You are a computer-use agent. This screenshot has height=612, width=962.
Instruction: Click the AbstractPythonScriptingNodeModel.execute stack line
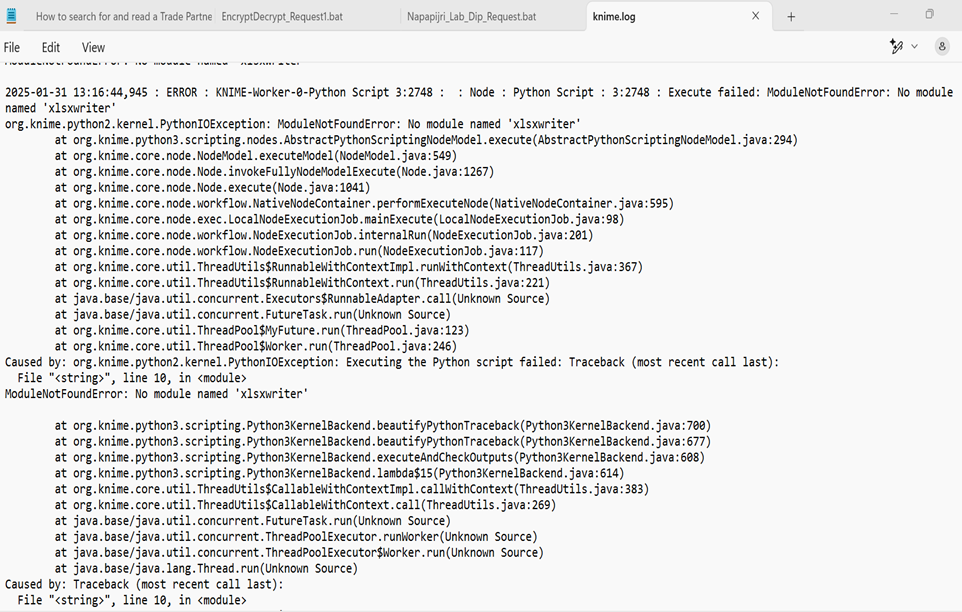click(x=426, y=140)
